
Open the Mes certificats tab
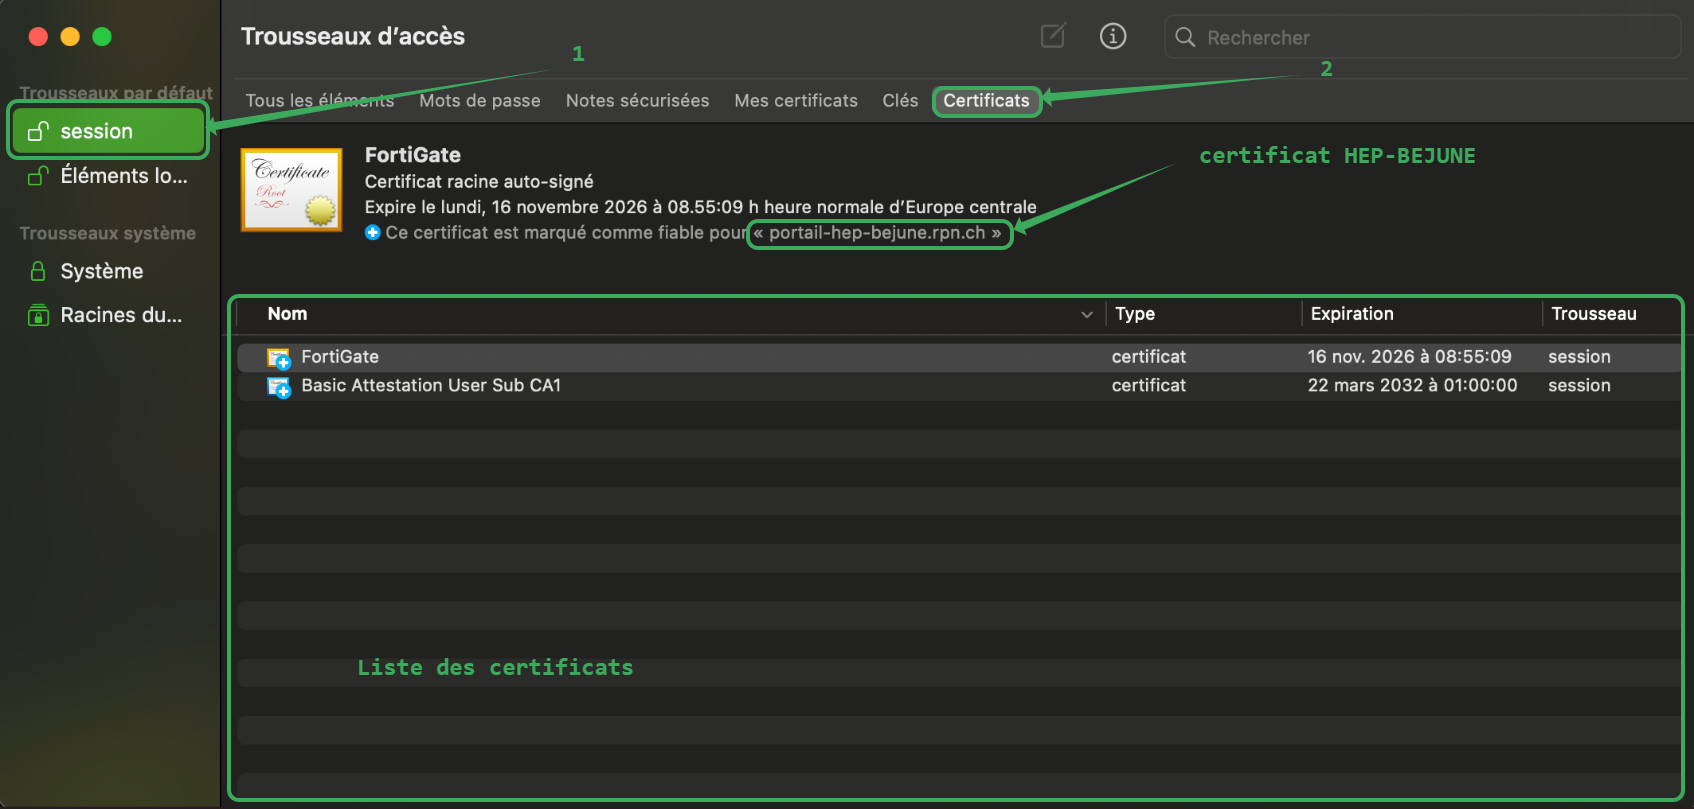point(796,100)
